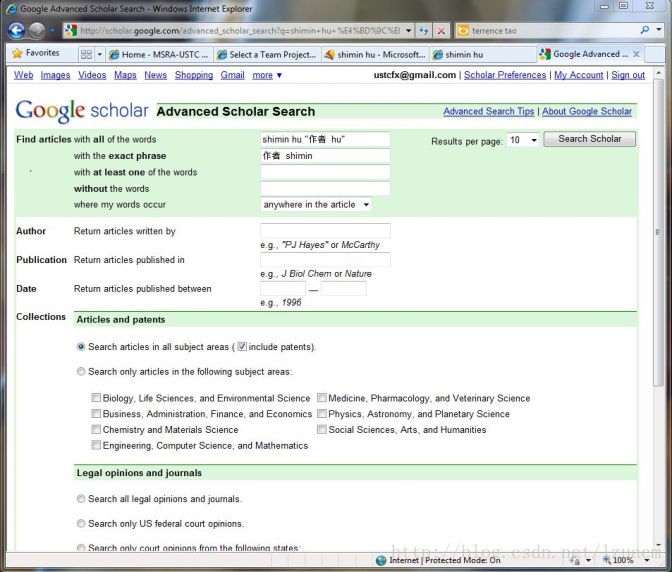Open the Quick Tabs grid icon
The width and height of the screenshot is (672, 572).
pyautogui.click(x=86, y=54)
